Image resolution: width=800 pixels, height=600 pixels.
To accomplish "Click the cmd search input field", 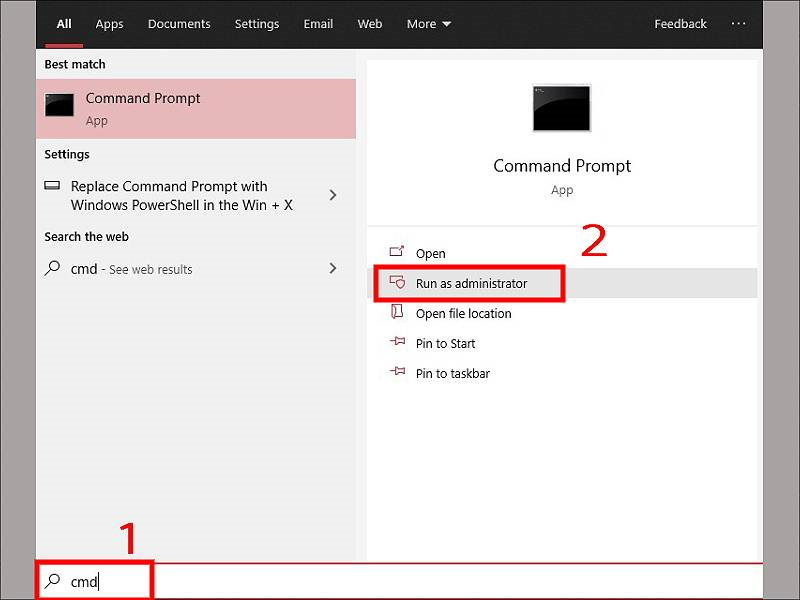I will [93, 581].
